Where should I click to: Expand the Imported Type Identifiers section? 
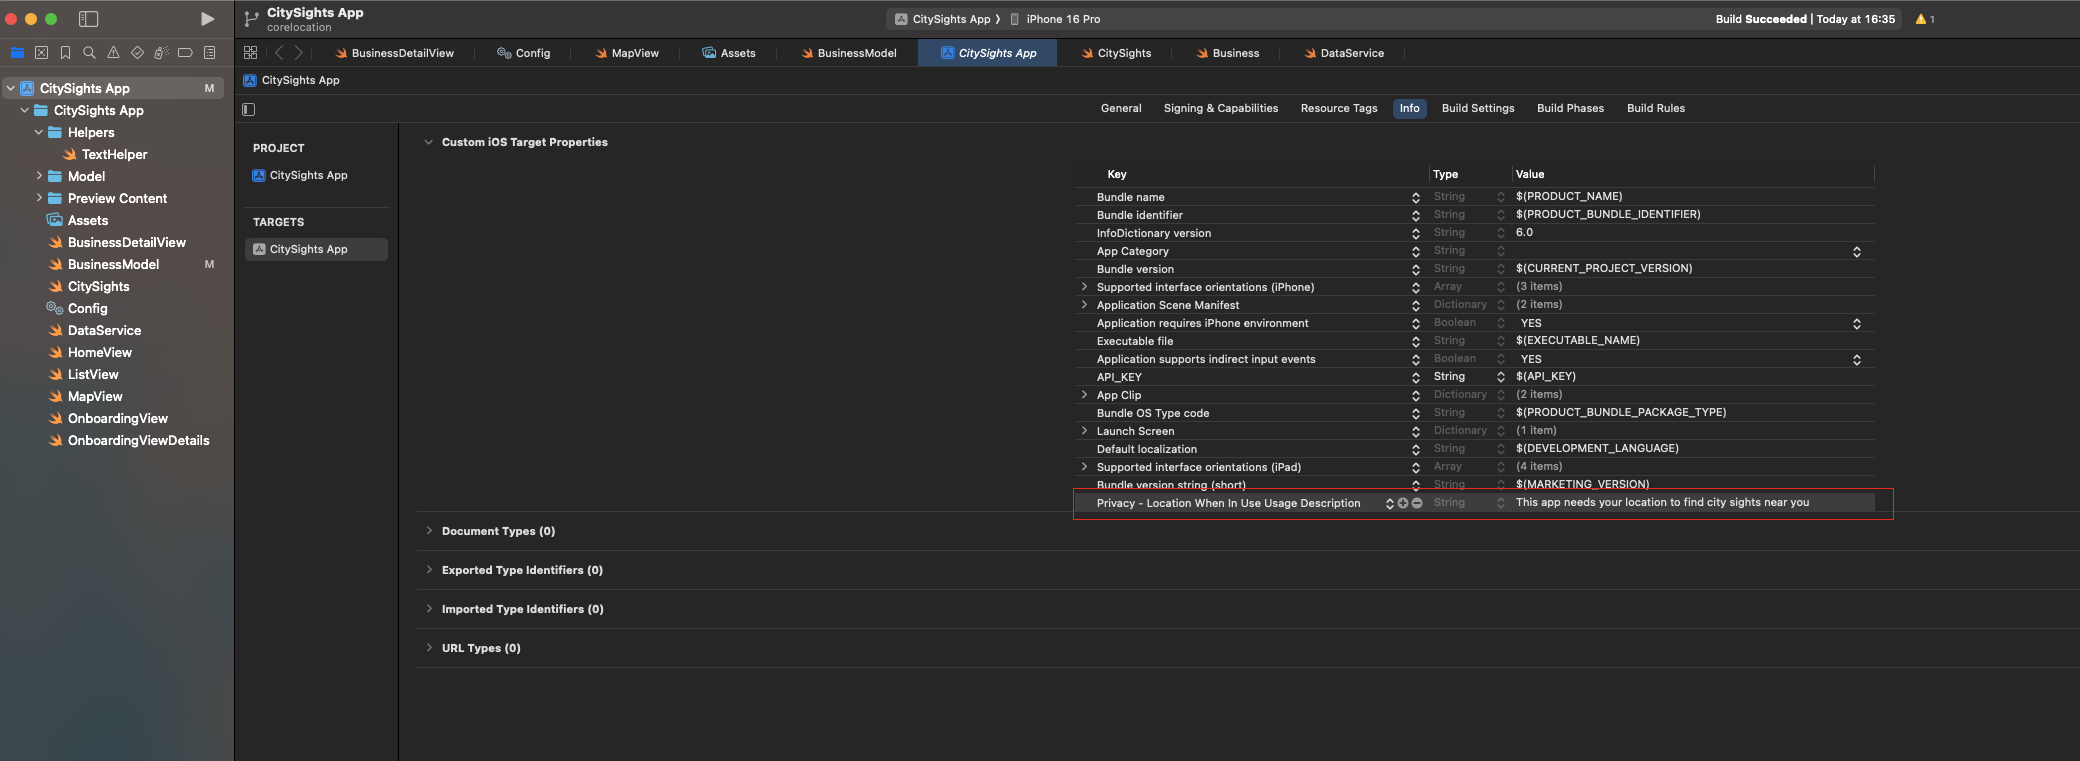(429, 609)
